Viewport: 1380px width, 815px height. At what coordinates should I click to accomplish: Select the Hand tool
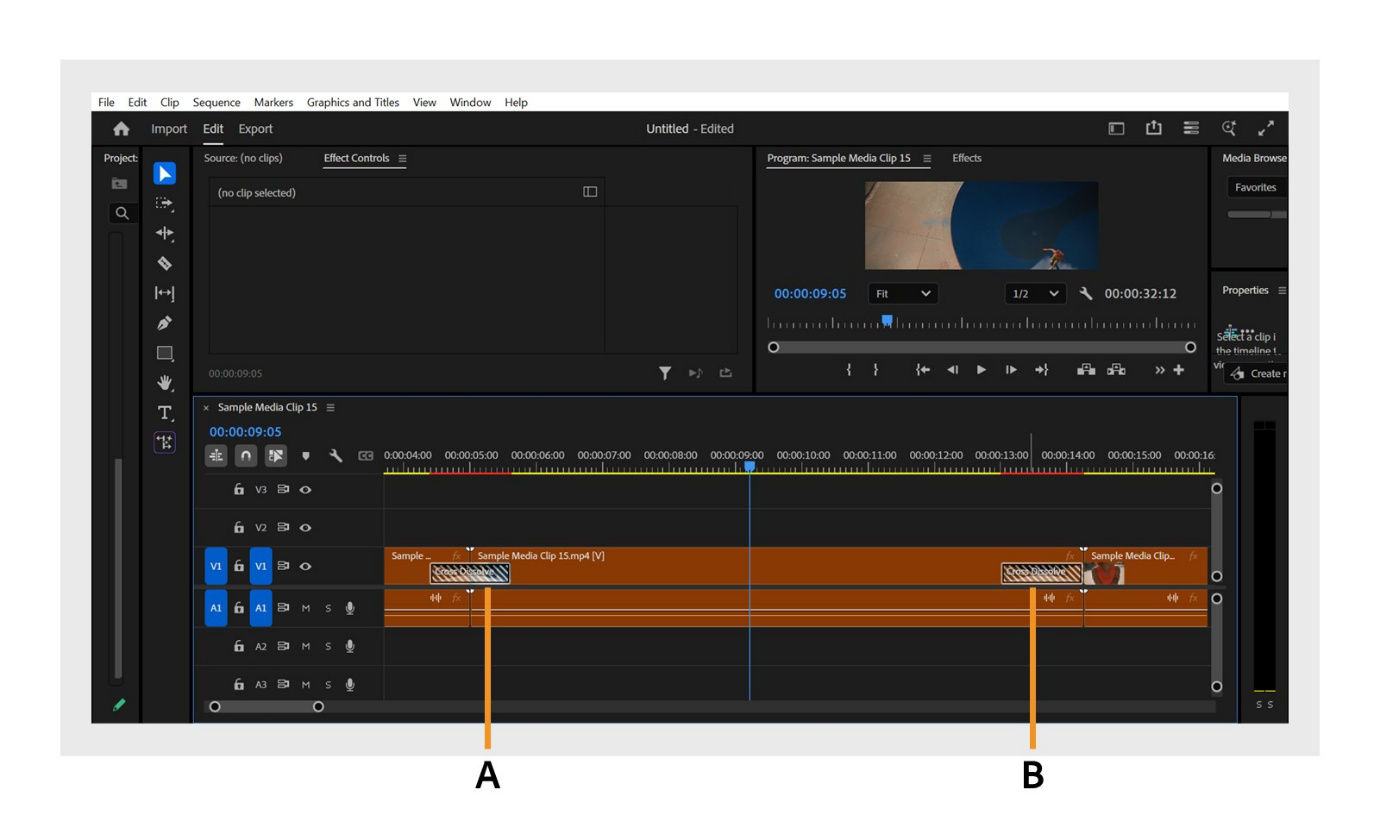(x=164, y=383)
